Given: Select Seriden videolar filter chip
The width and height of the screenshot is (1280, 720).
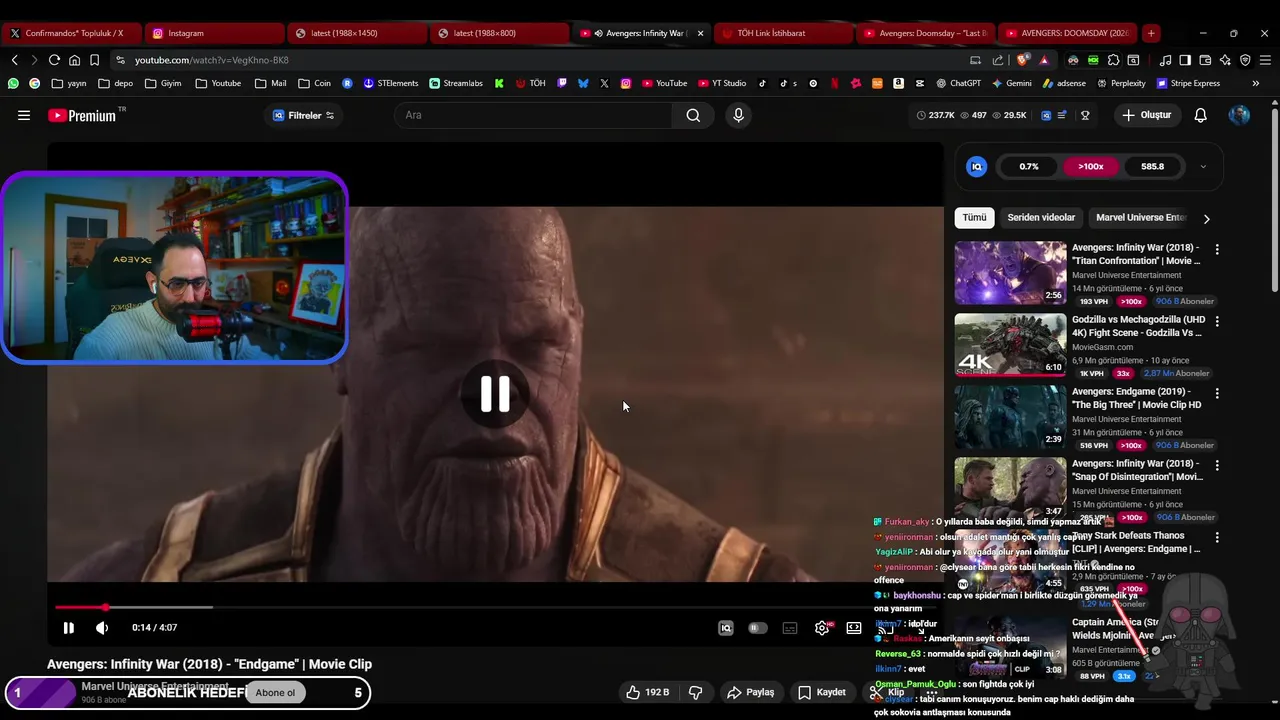Looking at the screenshot, I should [1041, 217].
